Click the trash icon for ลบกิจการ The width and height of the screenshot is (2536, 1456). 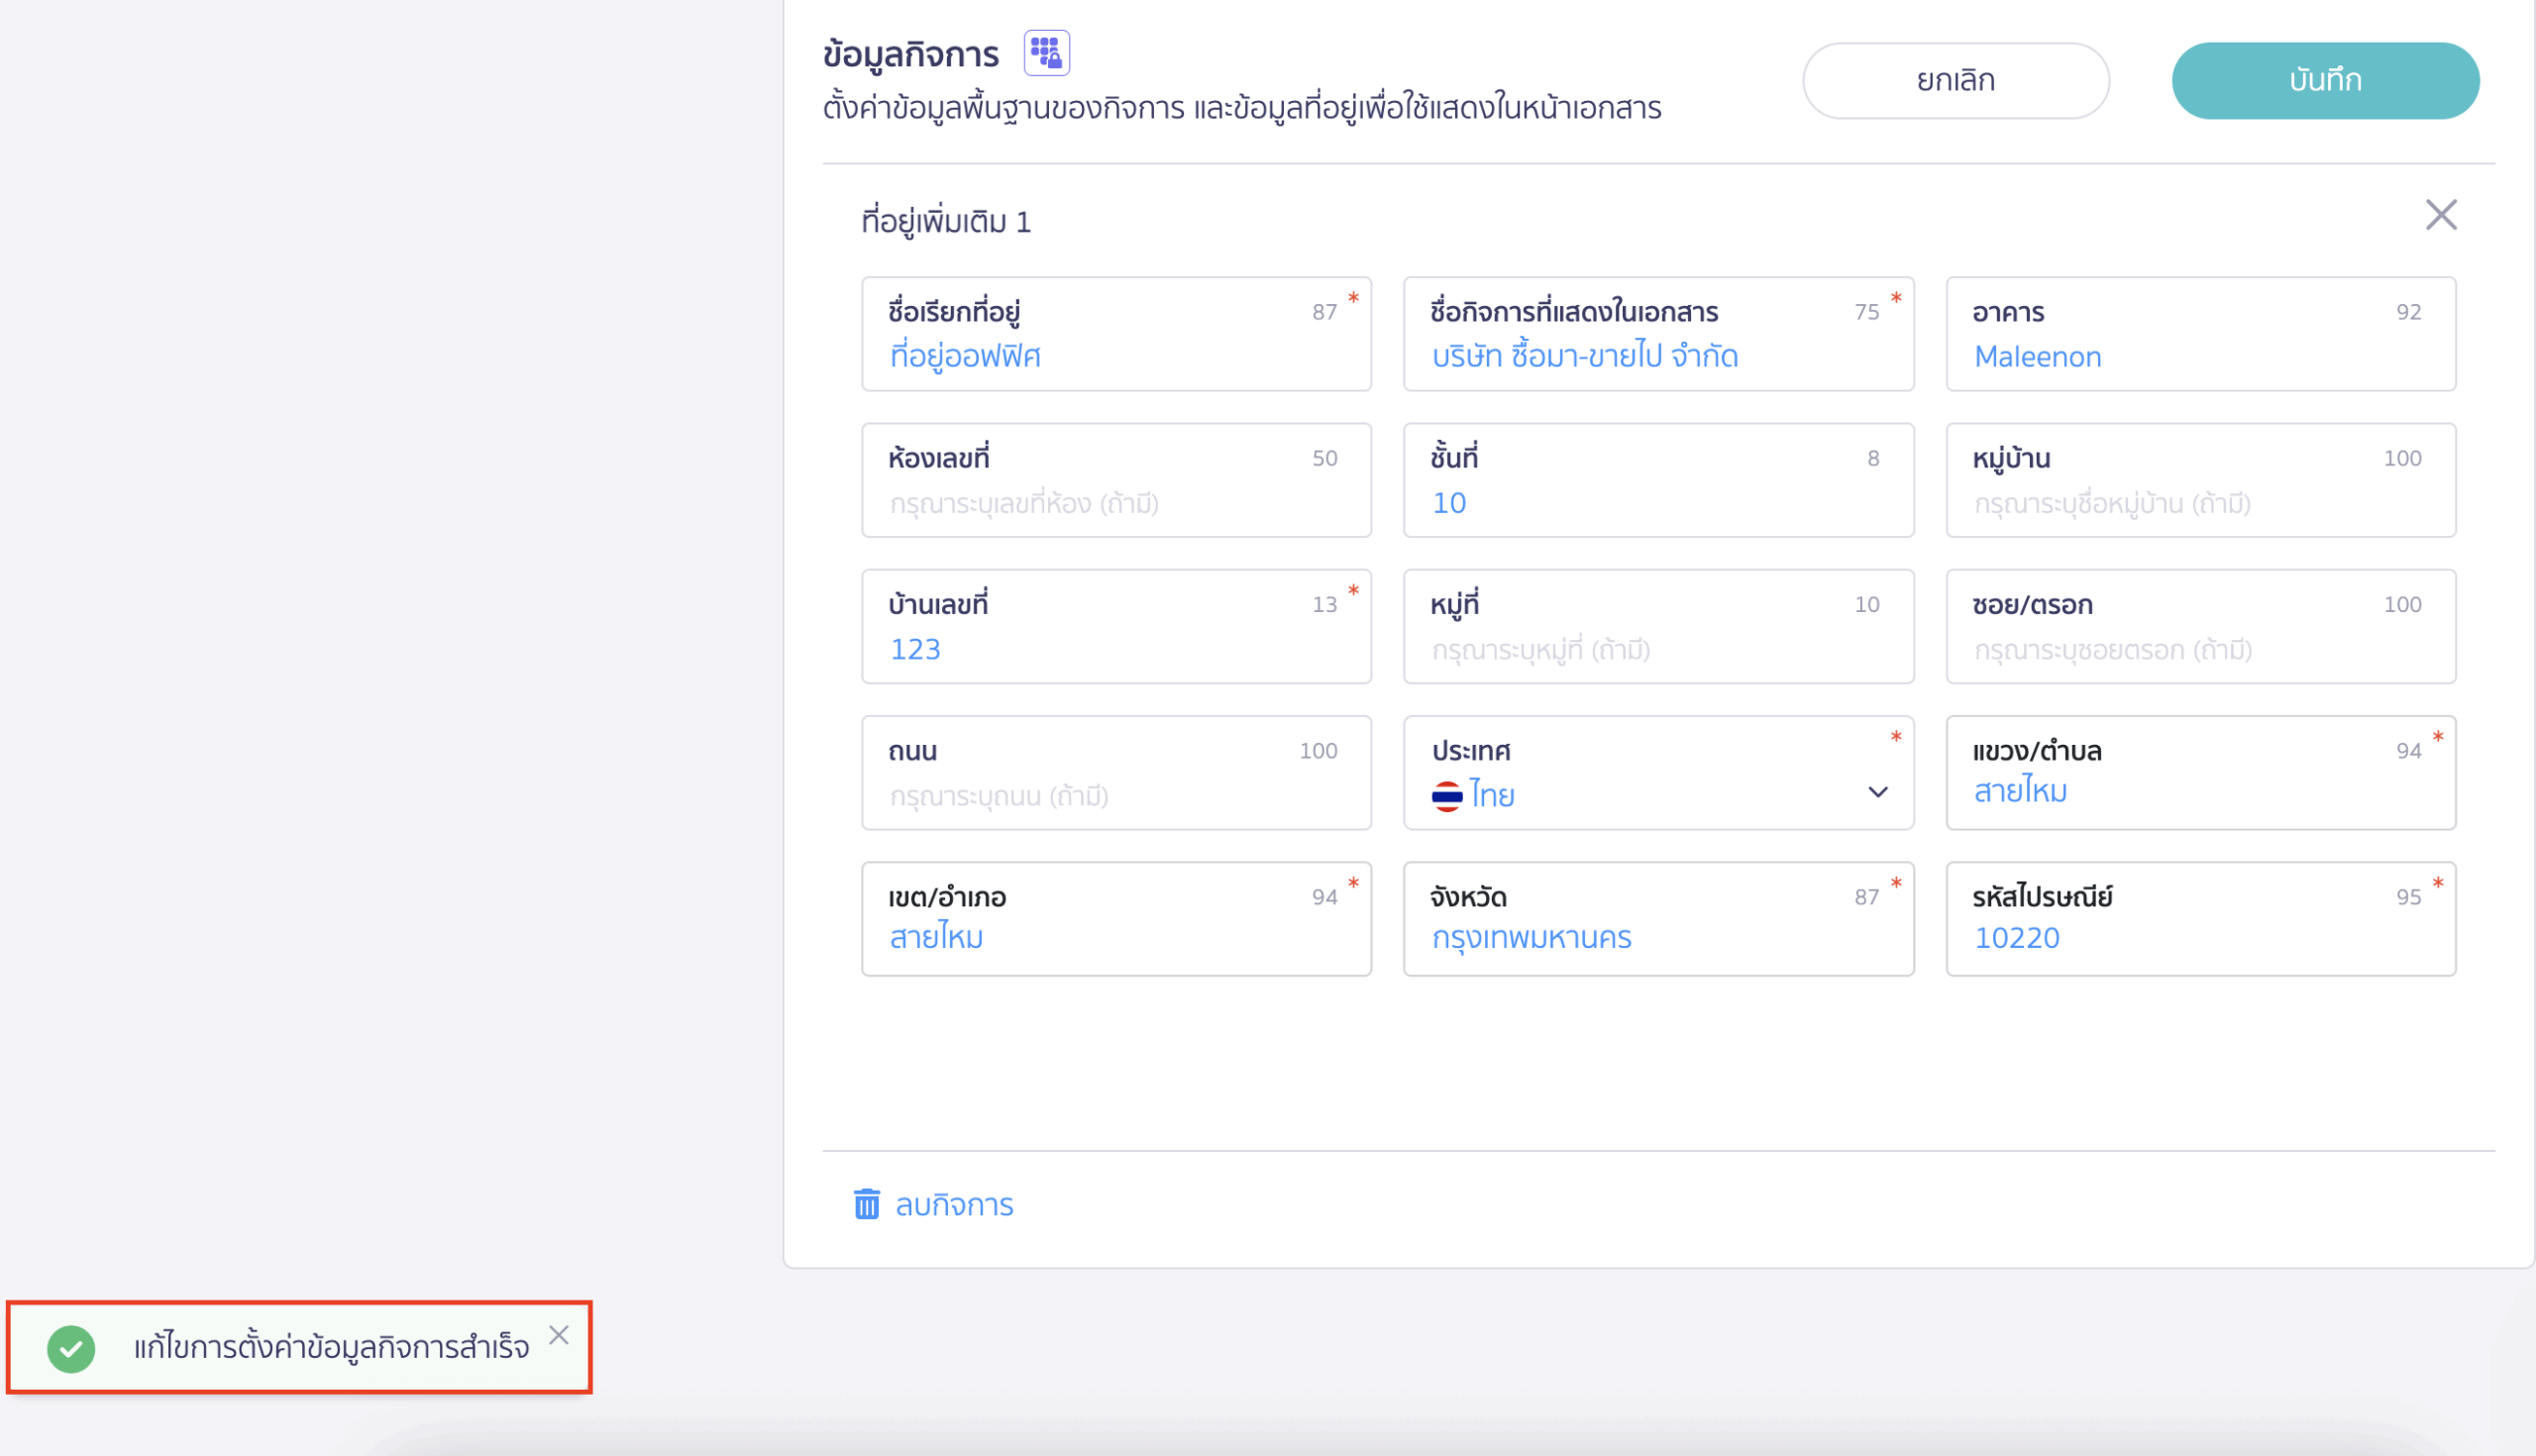[x=866, y=1204]
